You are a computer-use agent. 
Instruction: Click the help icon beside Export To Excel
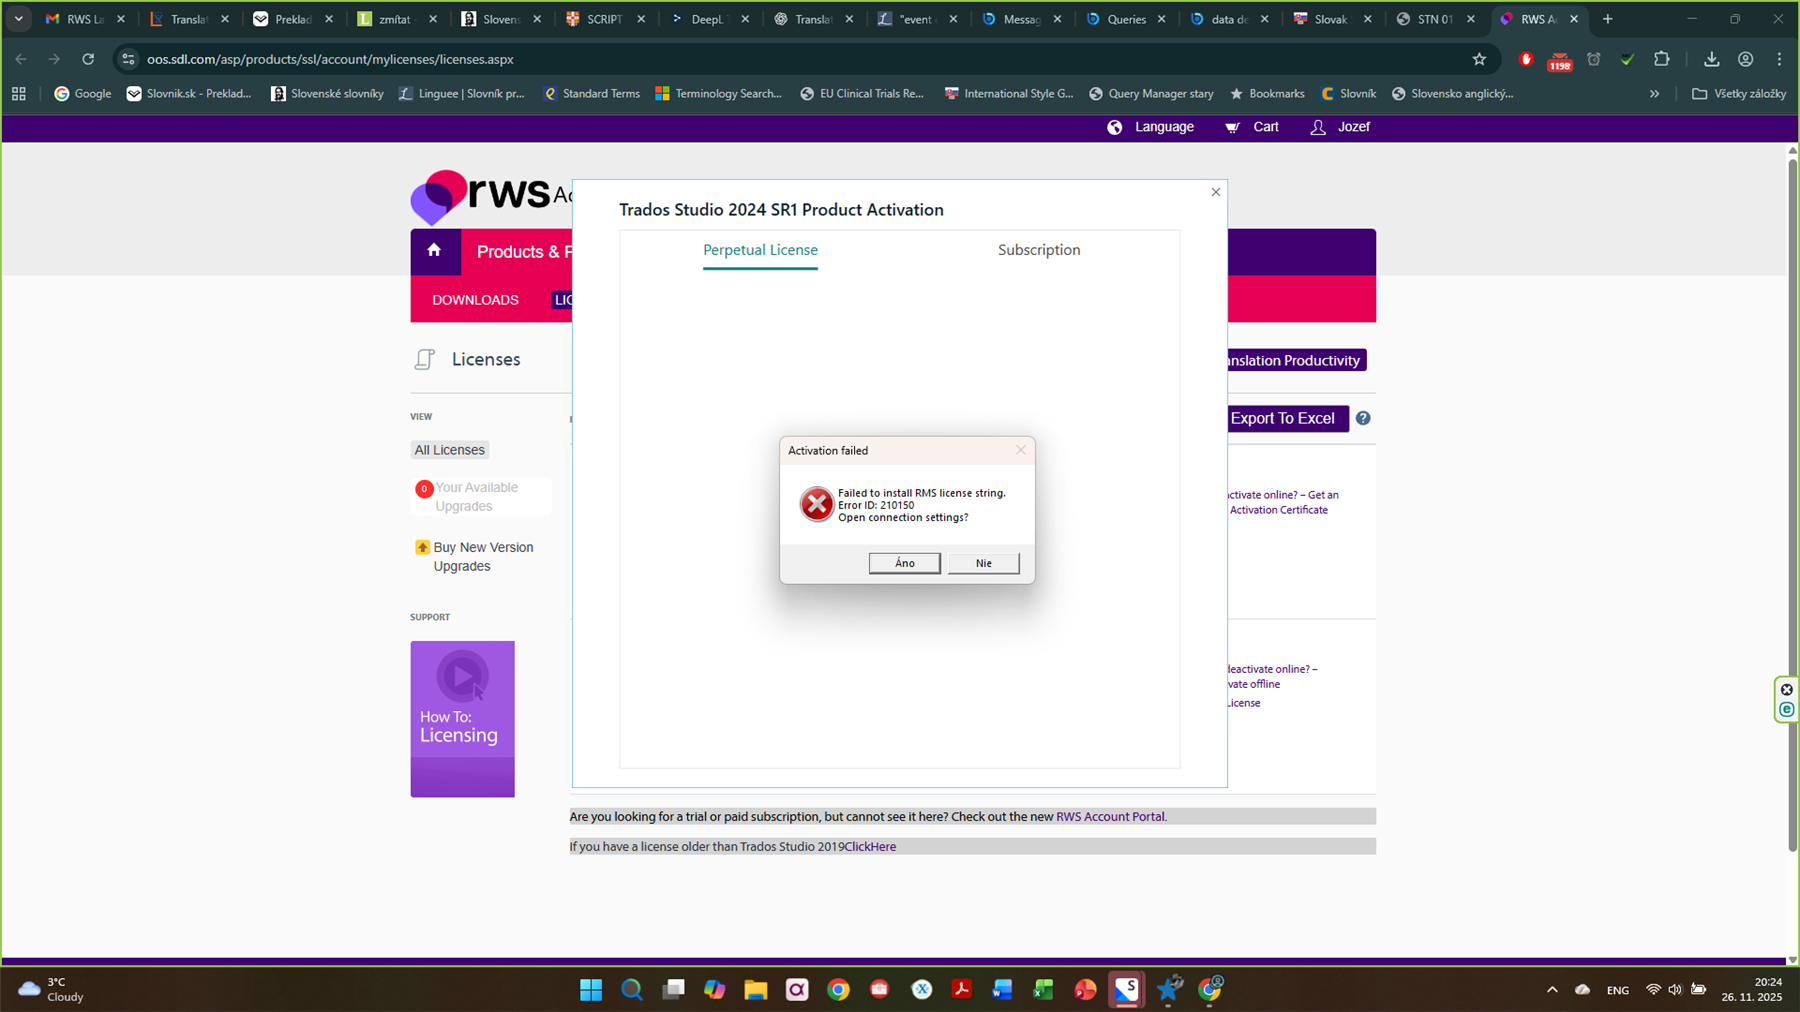[x=1363, y=418]
